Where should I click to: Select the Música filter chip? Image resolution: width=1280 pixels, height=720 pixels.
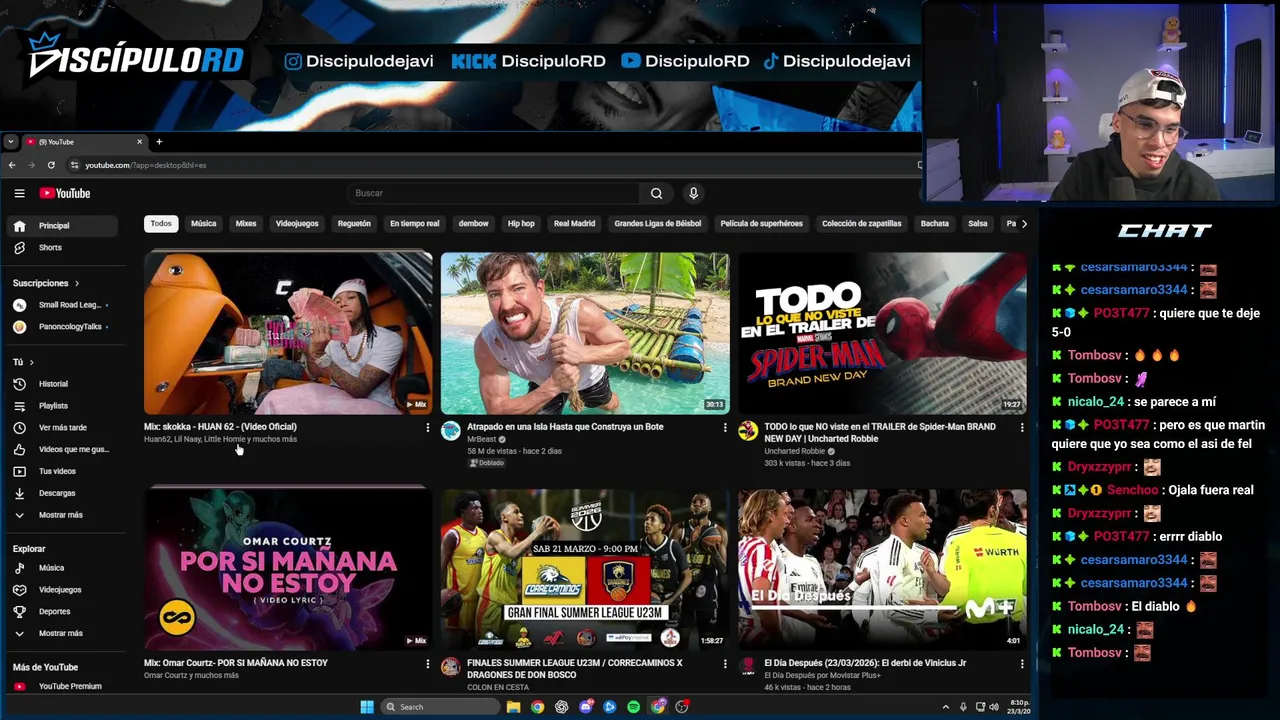point(204,224)
